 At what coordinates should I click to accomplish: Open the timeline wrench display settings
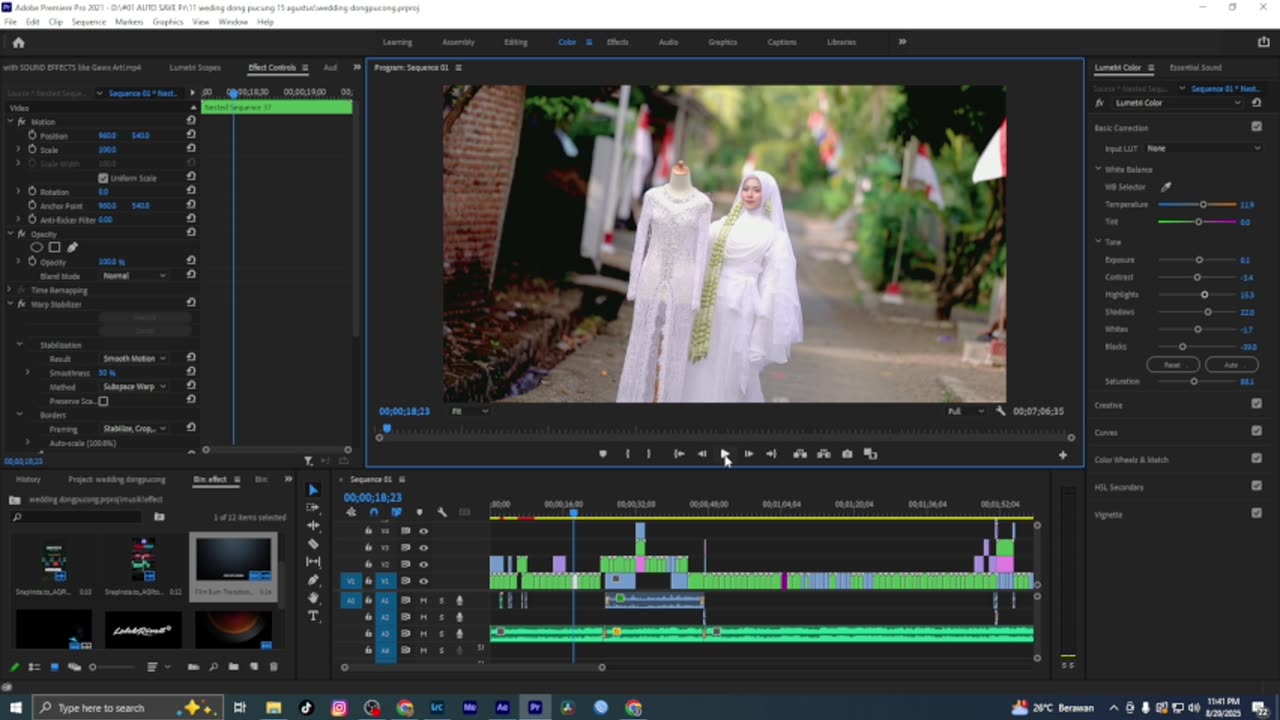442,512
